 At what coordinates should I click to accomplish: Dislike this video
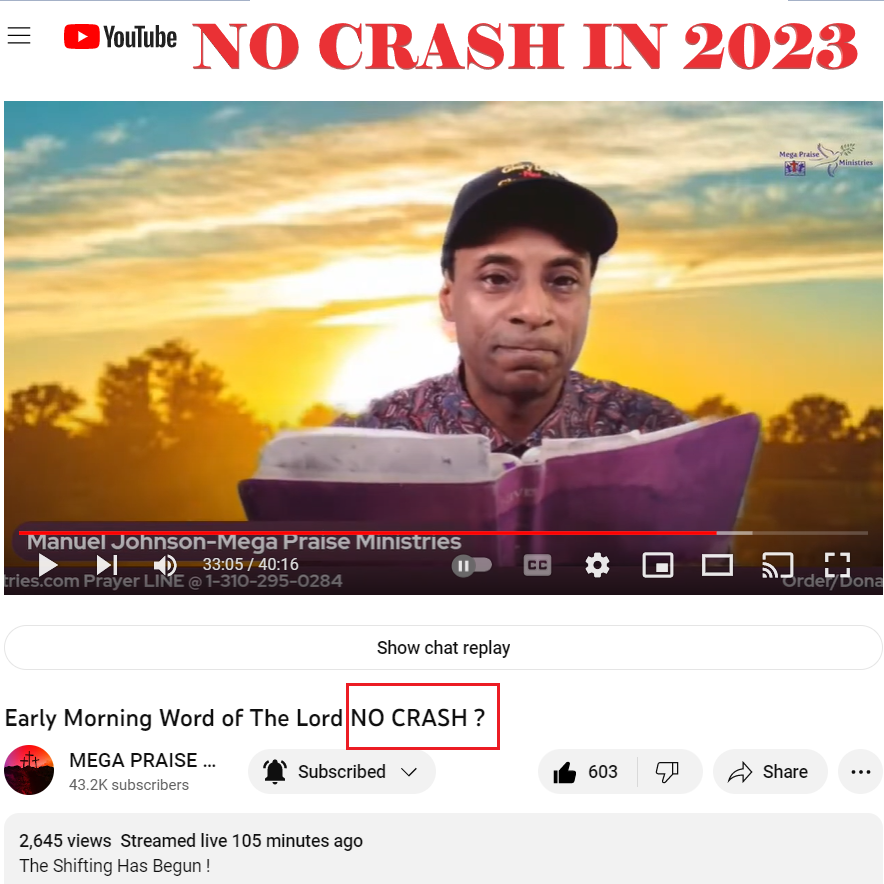668,771
